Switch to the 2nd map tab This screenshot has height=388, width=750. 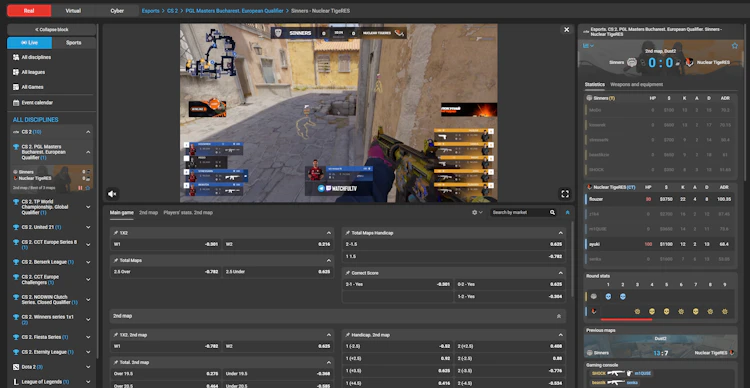click(148, 212)
